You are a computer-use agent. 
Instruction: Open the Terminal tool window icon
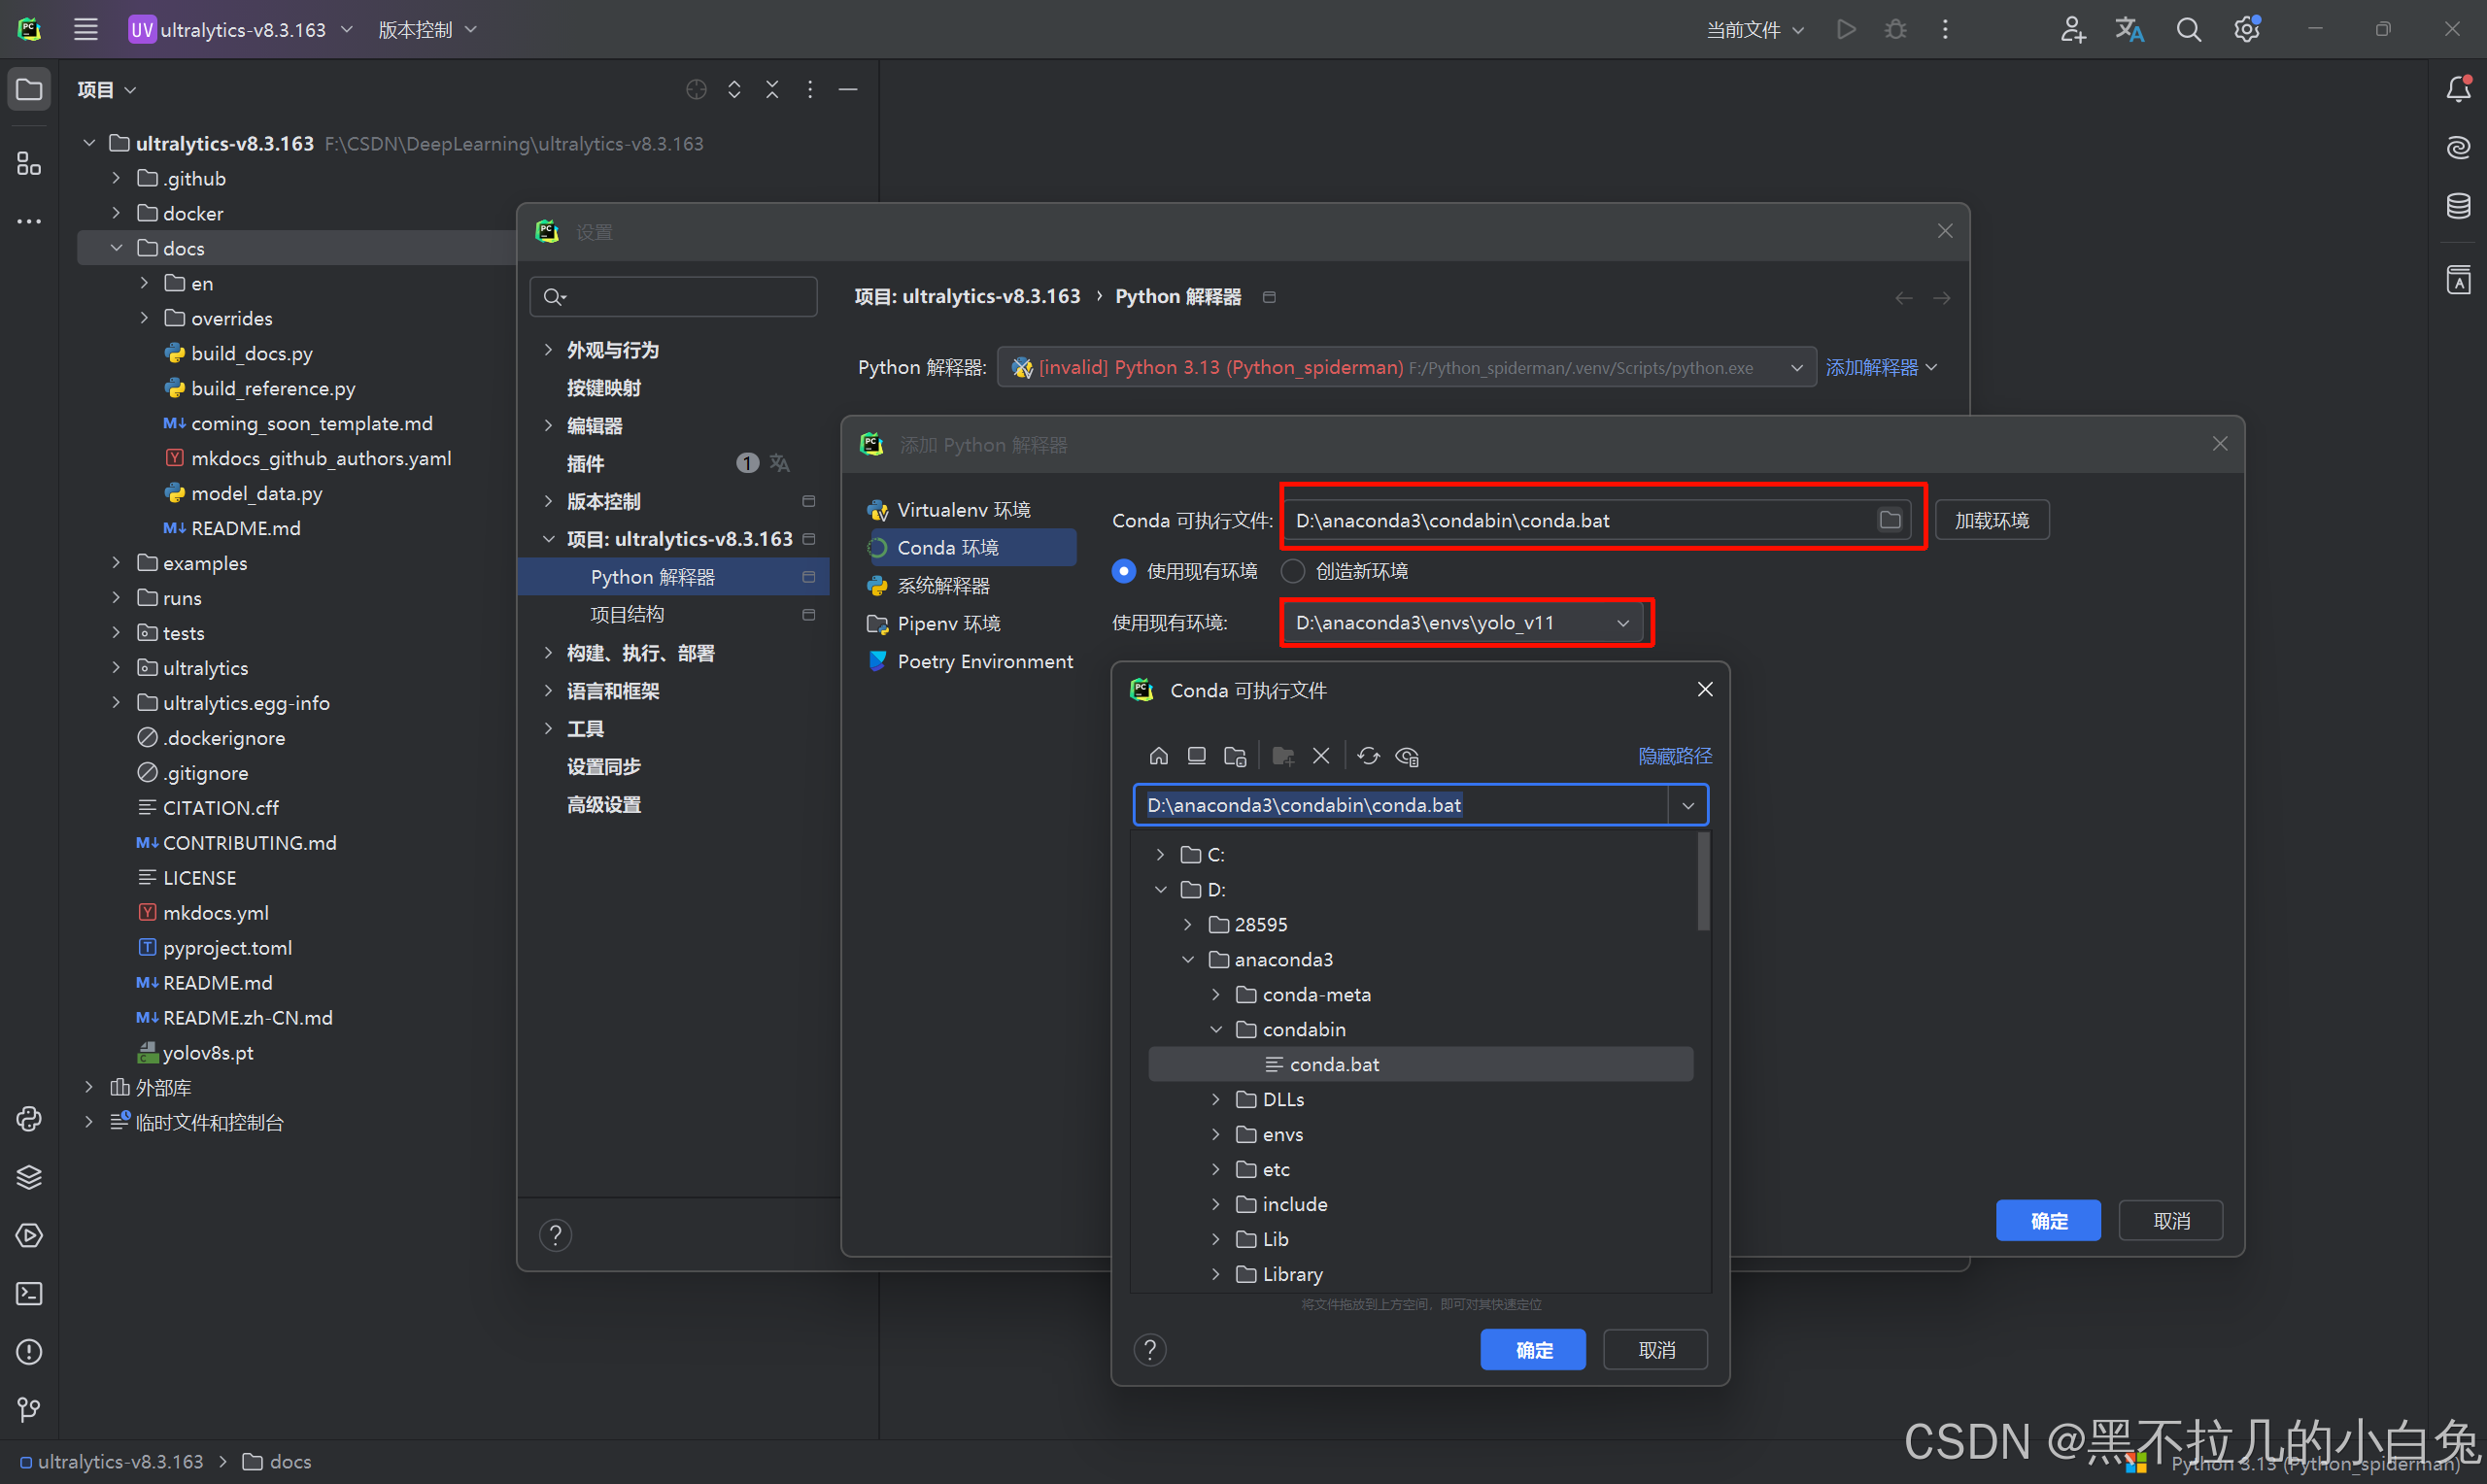pos(29,1294)
